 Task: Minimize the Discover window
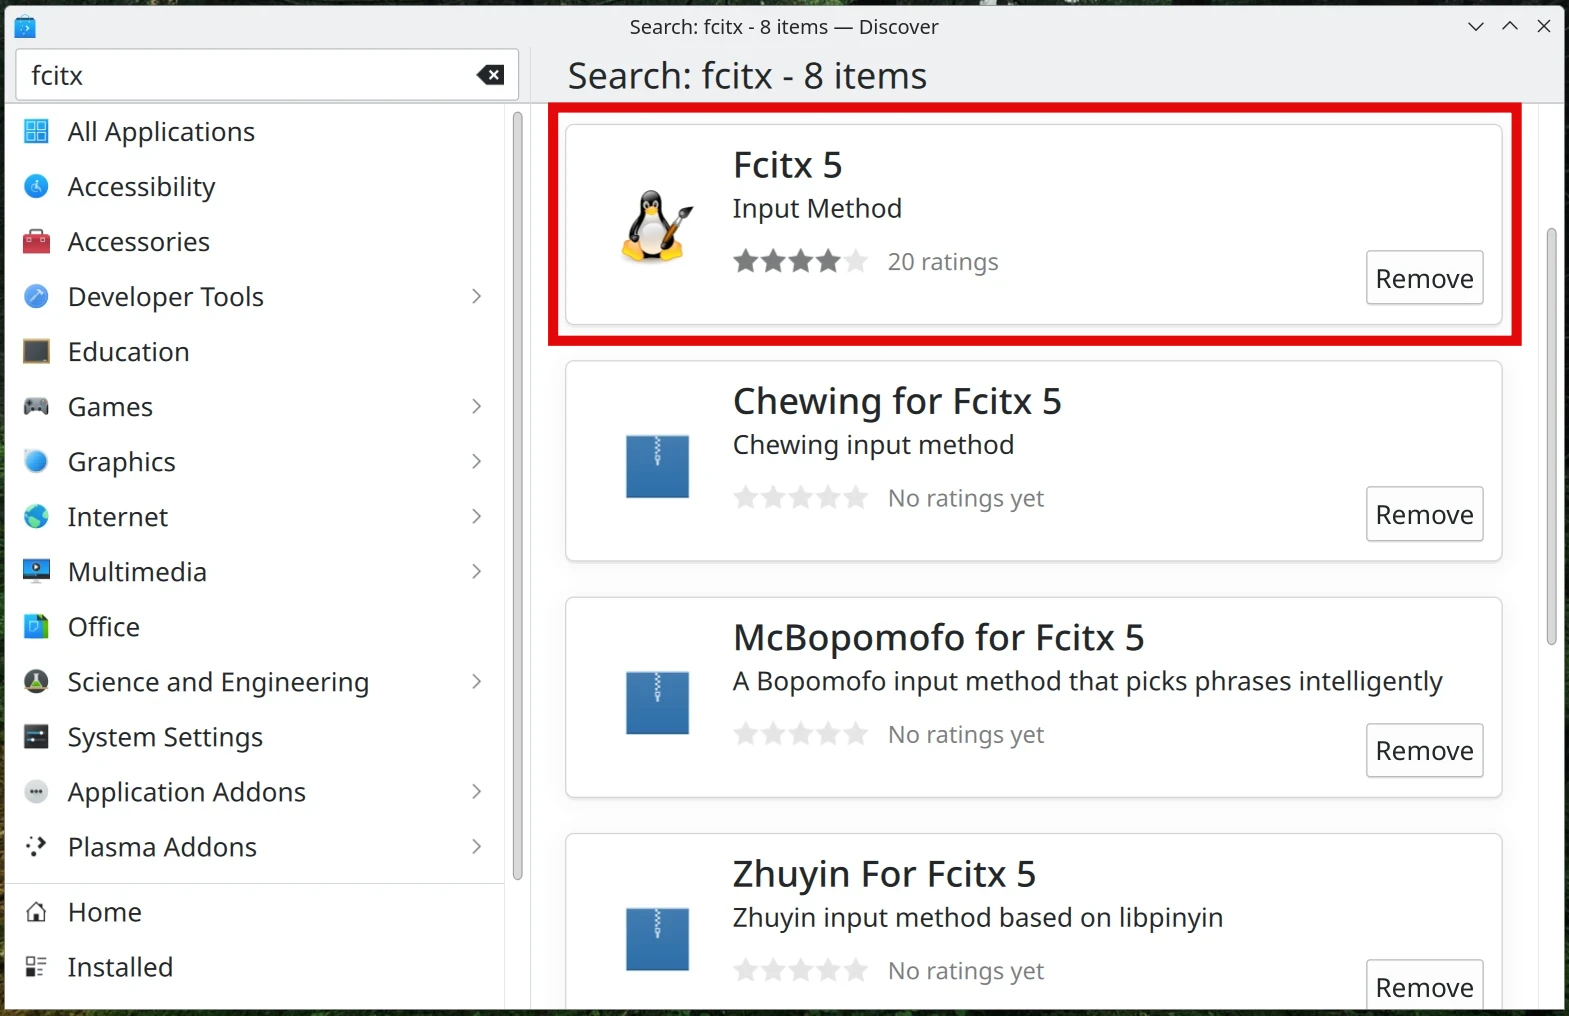pyautogui.click(x=1476, y=26)
